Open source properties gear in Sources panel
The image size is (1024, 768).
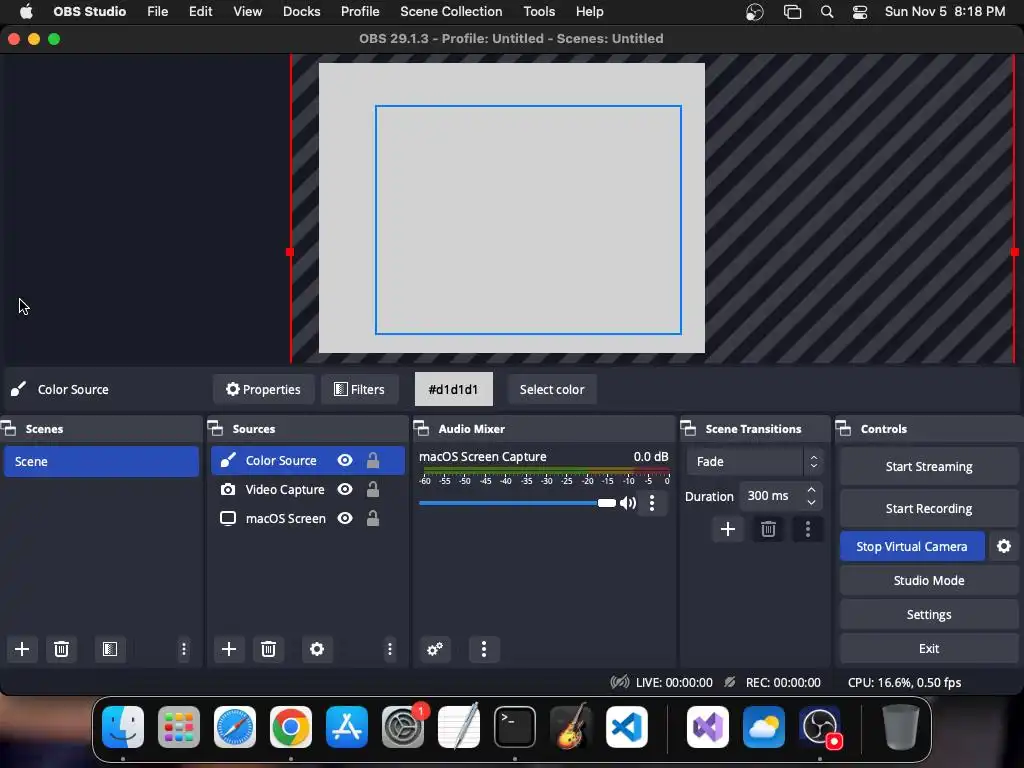point(317,649)
